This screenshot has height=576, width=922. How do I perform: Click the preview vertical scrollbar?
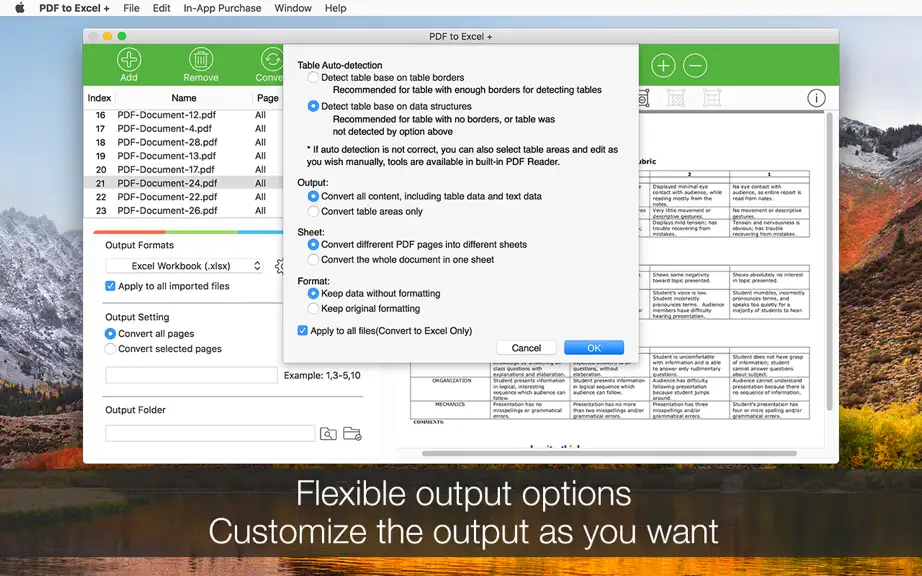coord(830,261)
